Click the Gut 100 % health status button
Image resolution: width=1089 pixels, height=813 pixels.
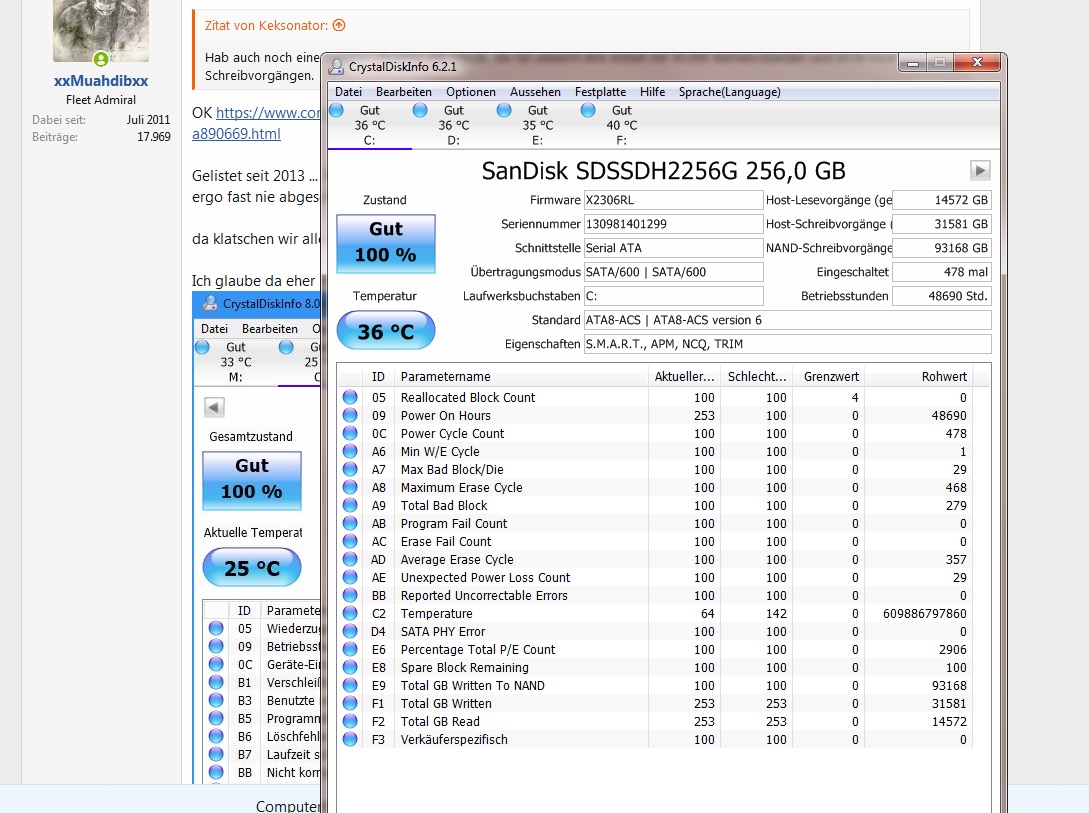(385, 243)
